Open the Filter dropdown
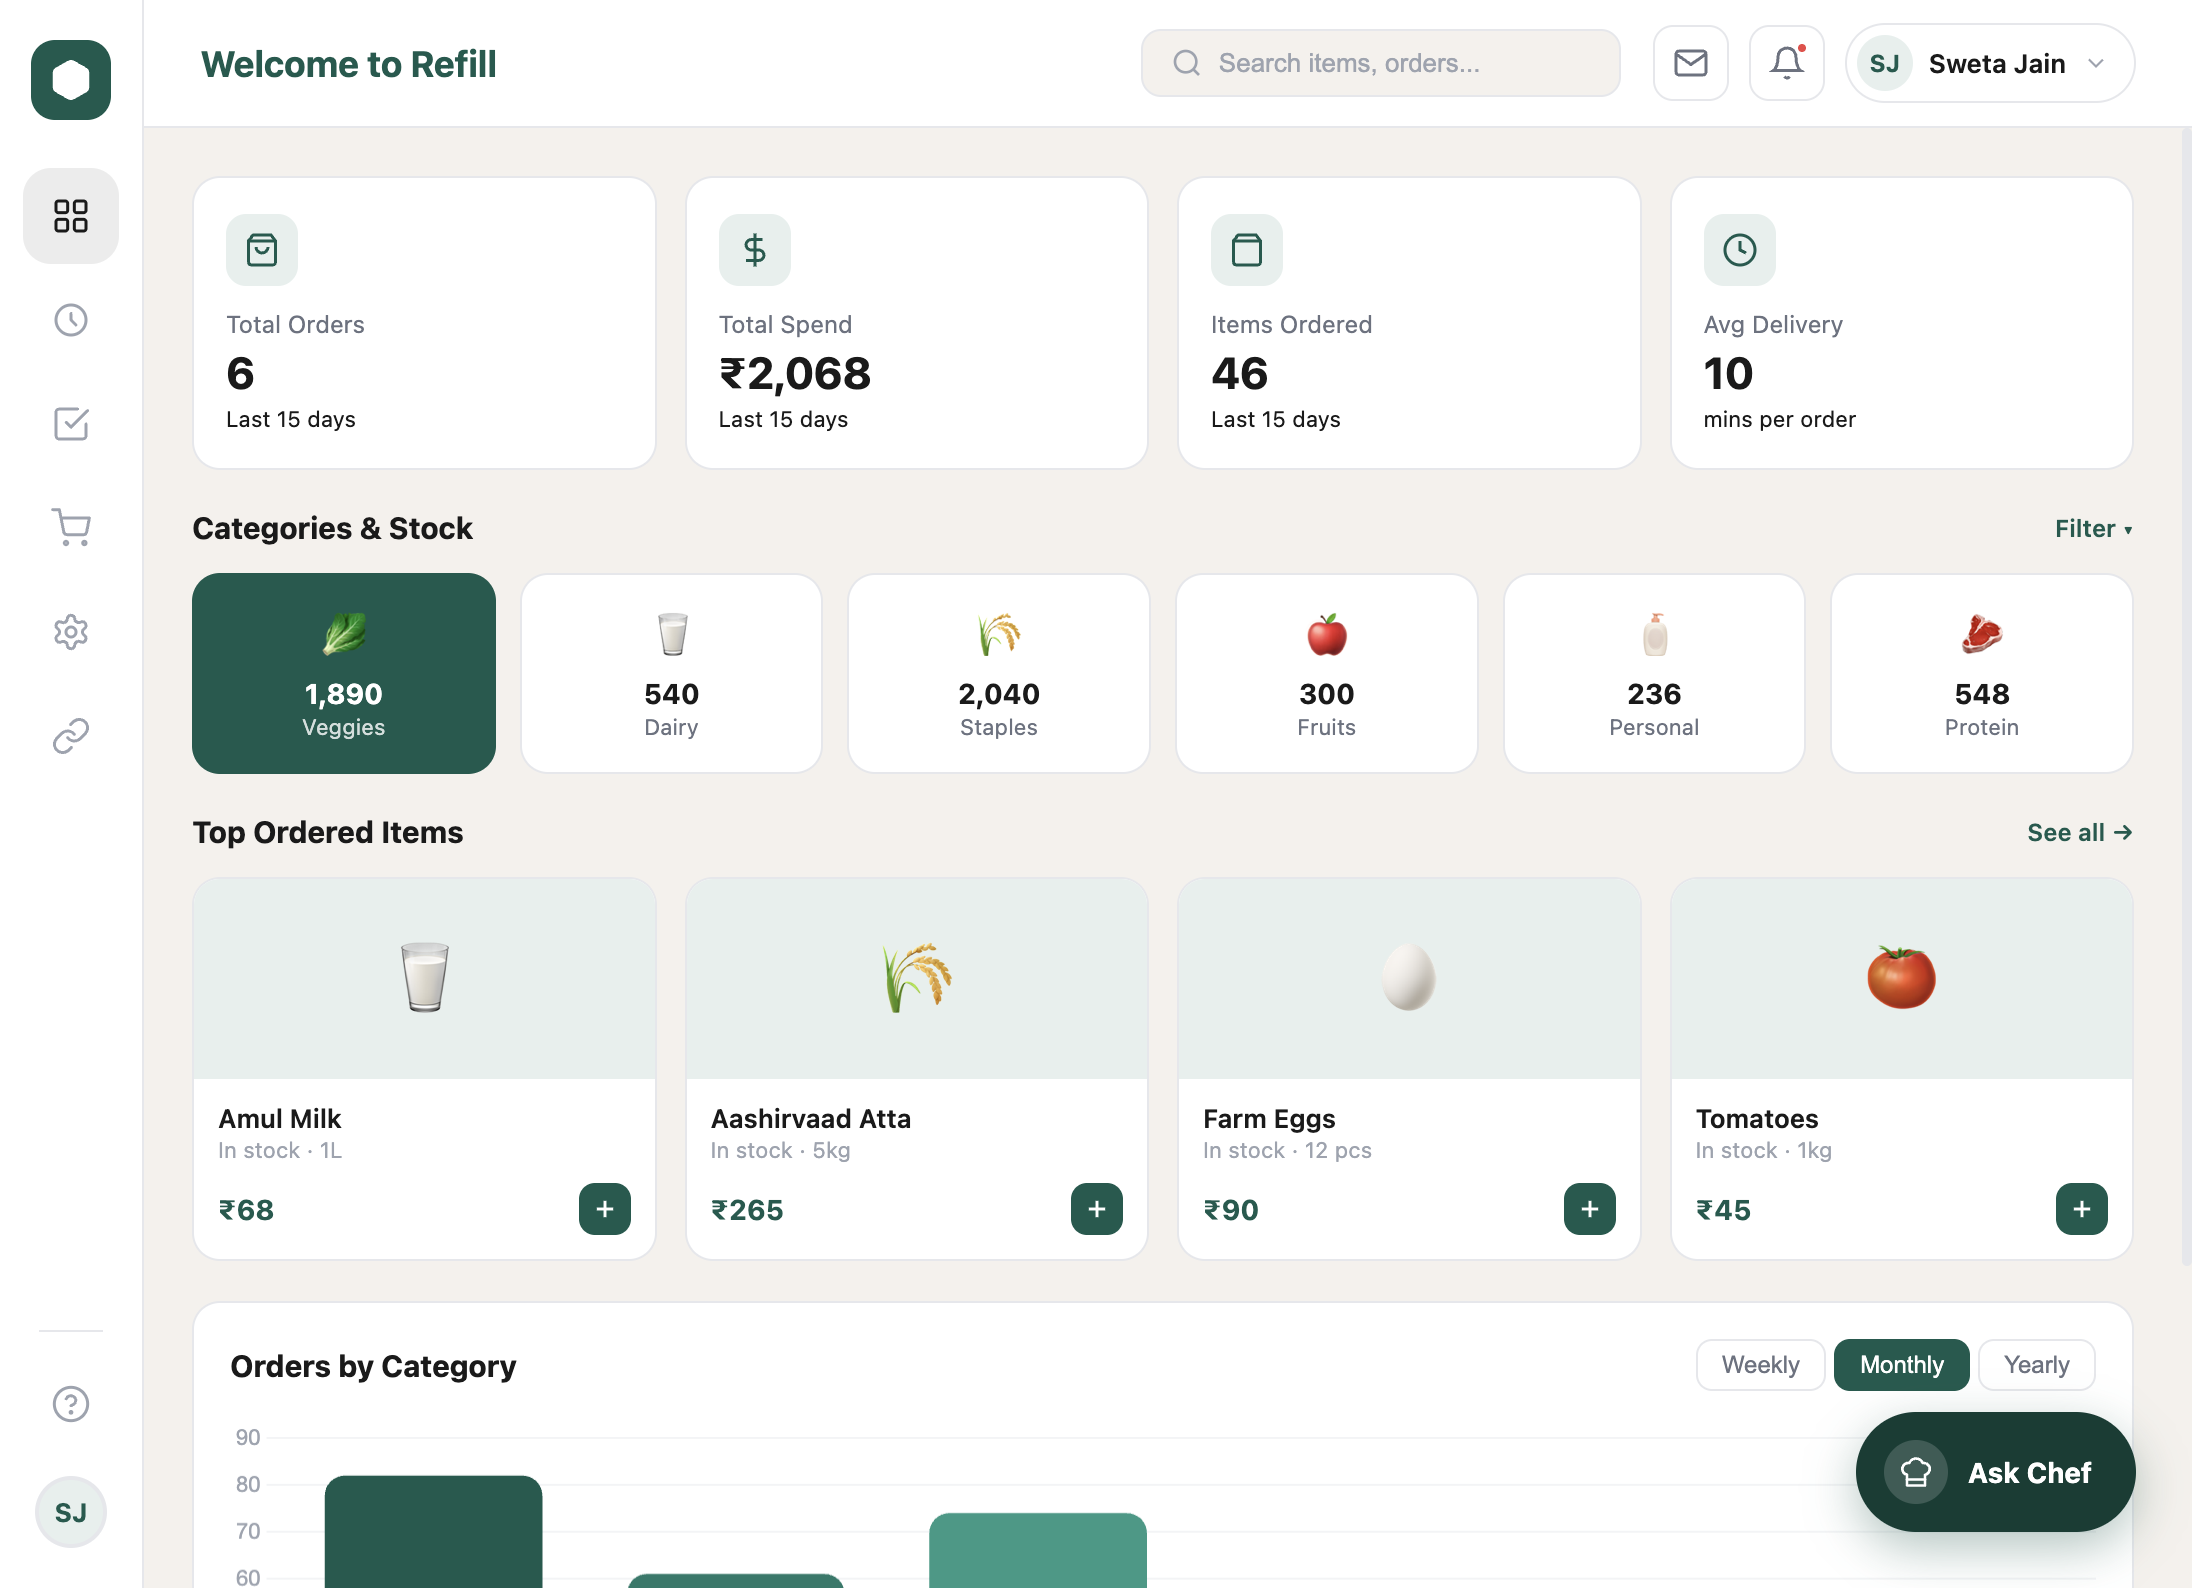The width and height of the screenshot is (2192, 1588). pos(2094,529)
